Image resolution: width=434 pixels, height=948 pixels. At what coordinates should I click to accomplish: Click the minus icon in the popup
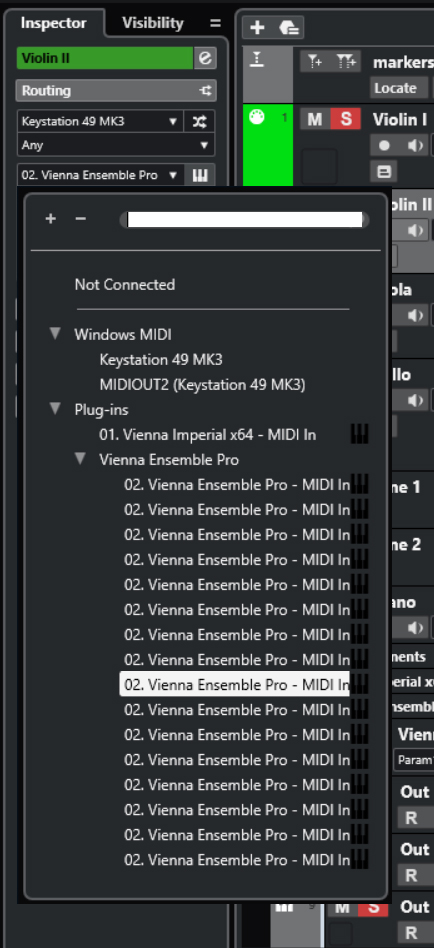coord(80,219)
